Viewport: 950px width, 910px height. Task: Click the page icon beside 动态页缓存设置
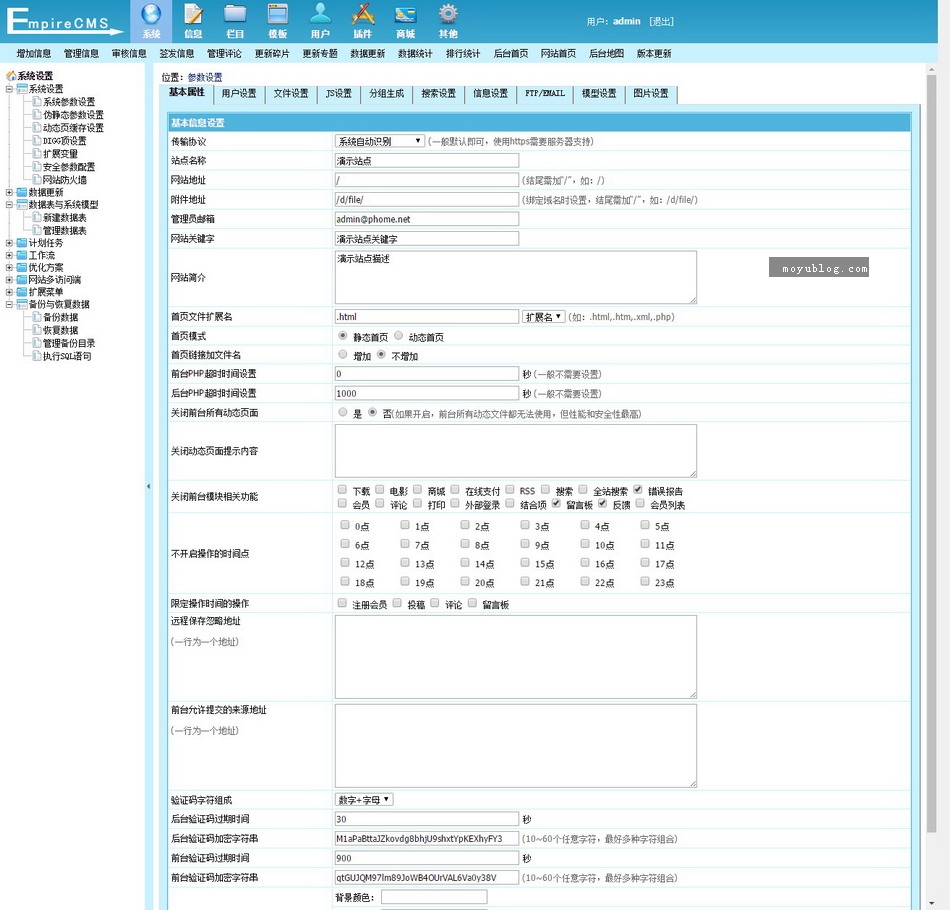(37, 127)
